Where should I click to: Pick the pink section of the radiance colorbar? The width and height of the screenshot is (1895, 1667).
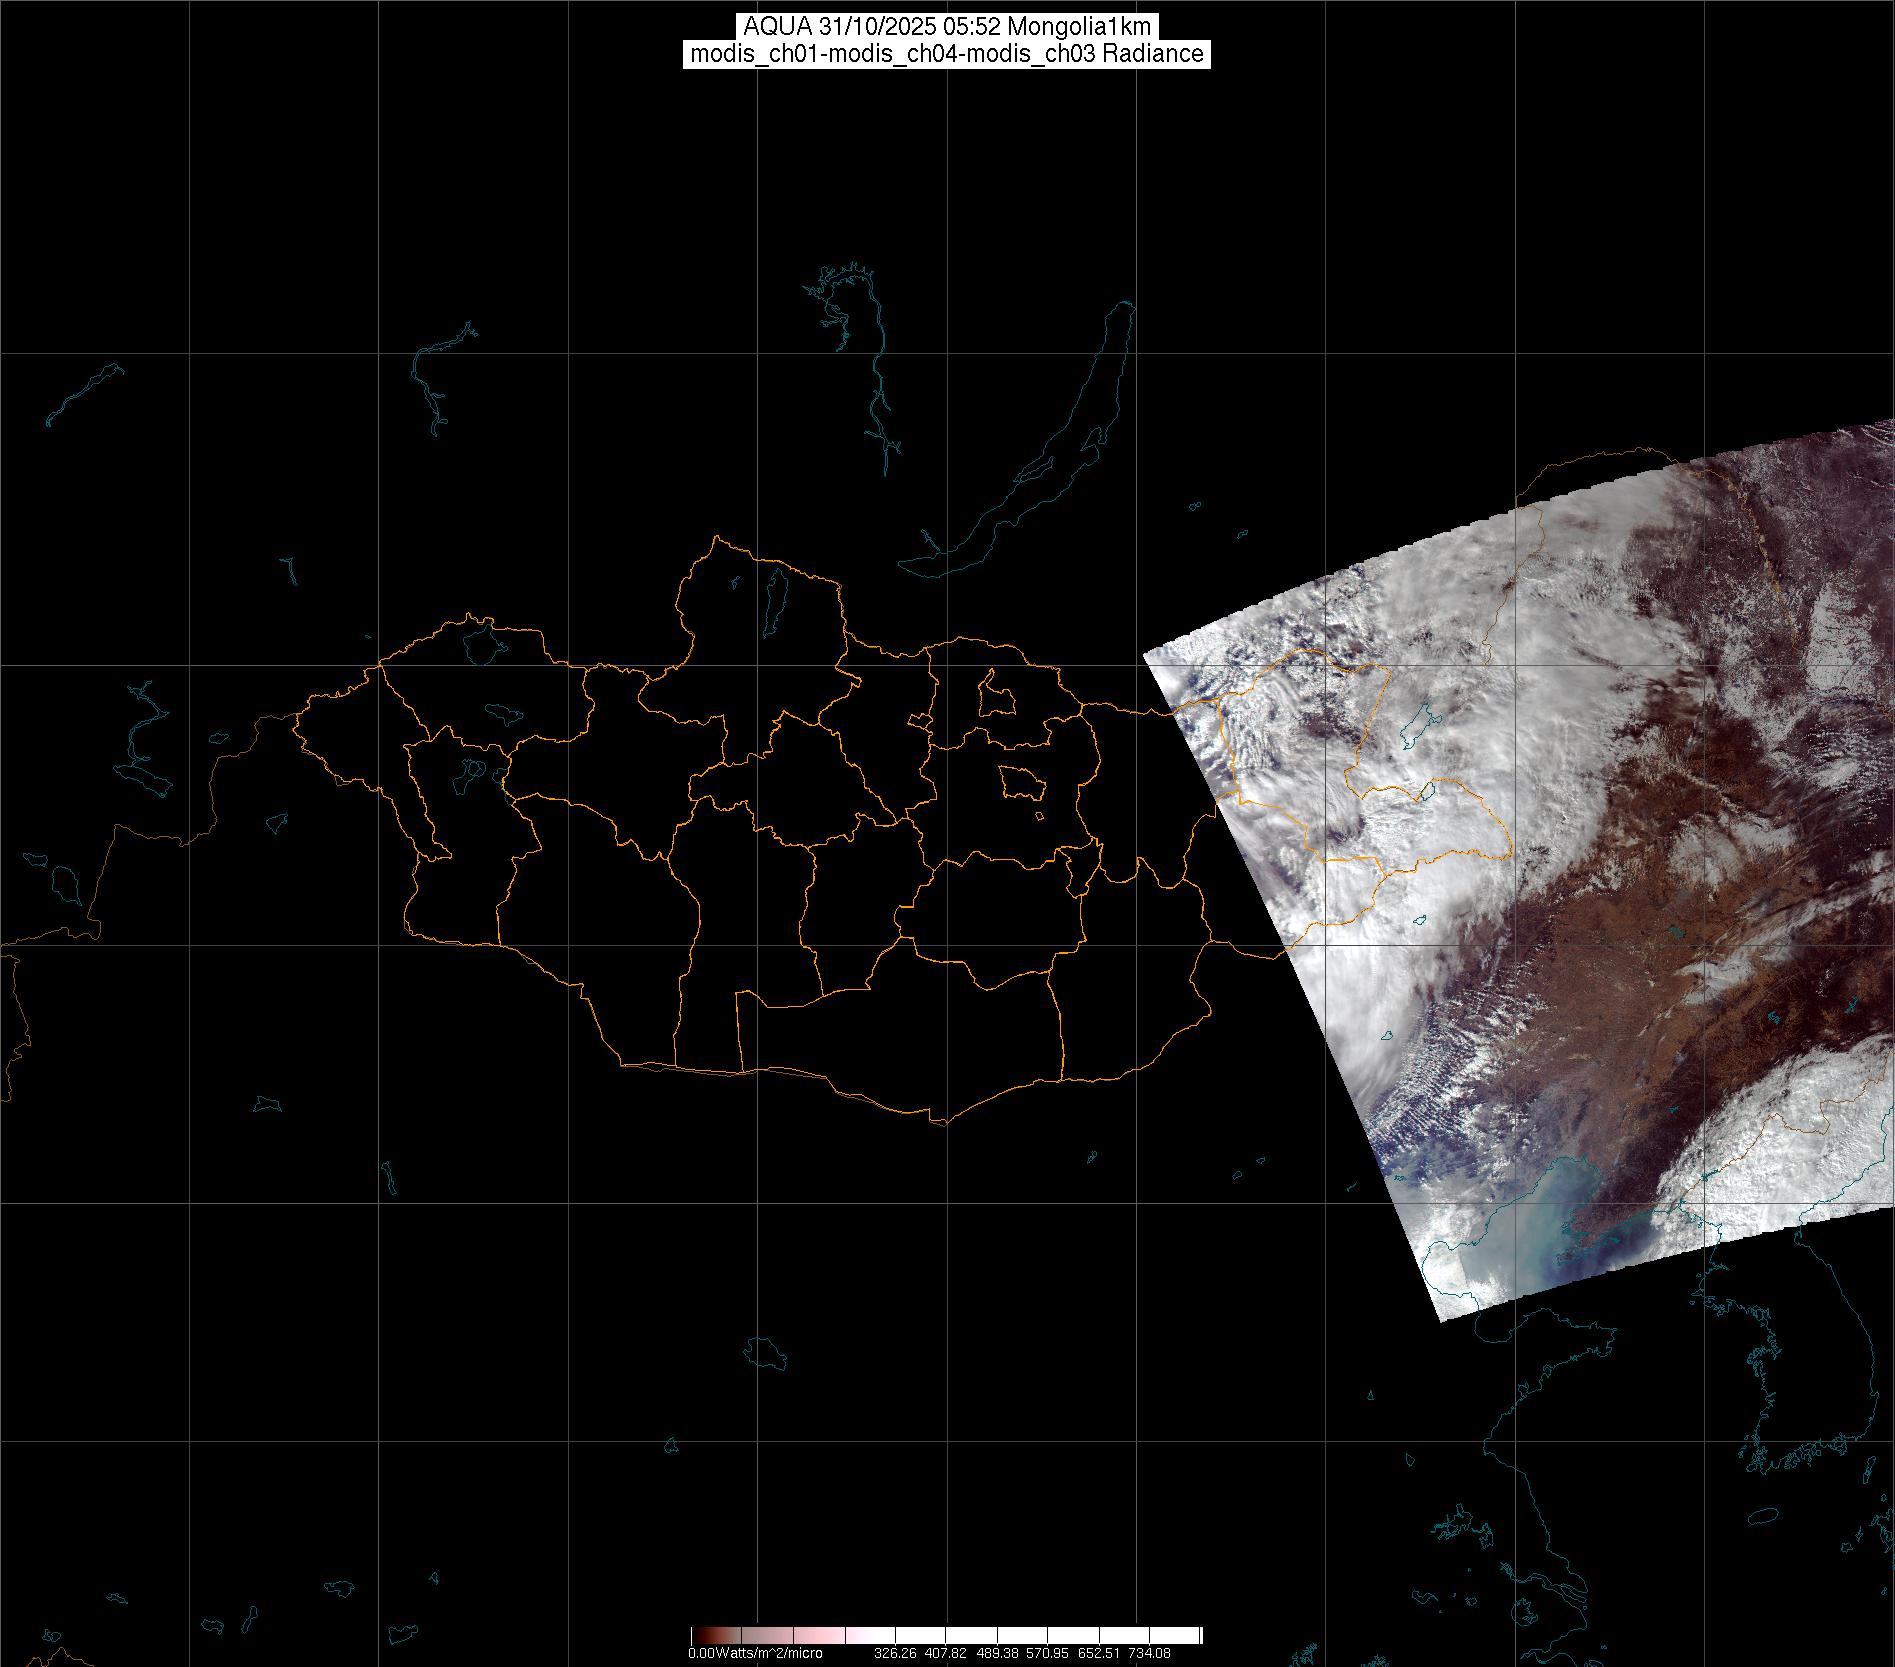[820, 1636]
